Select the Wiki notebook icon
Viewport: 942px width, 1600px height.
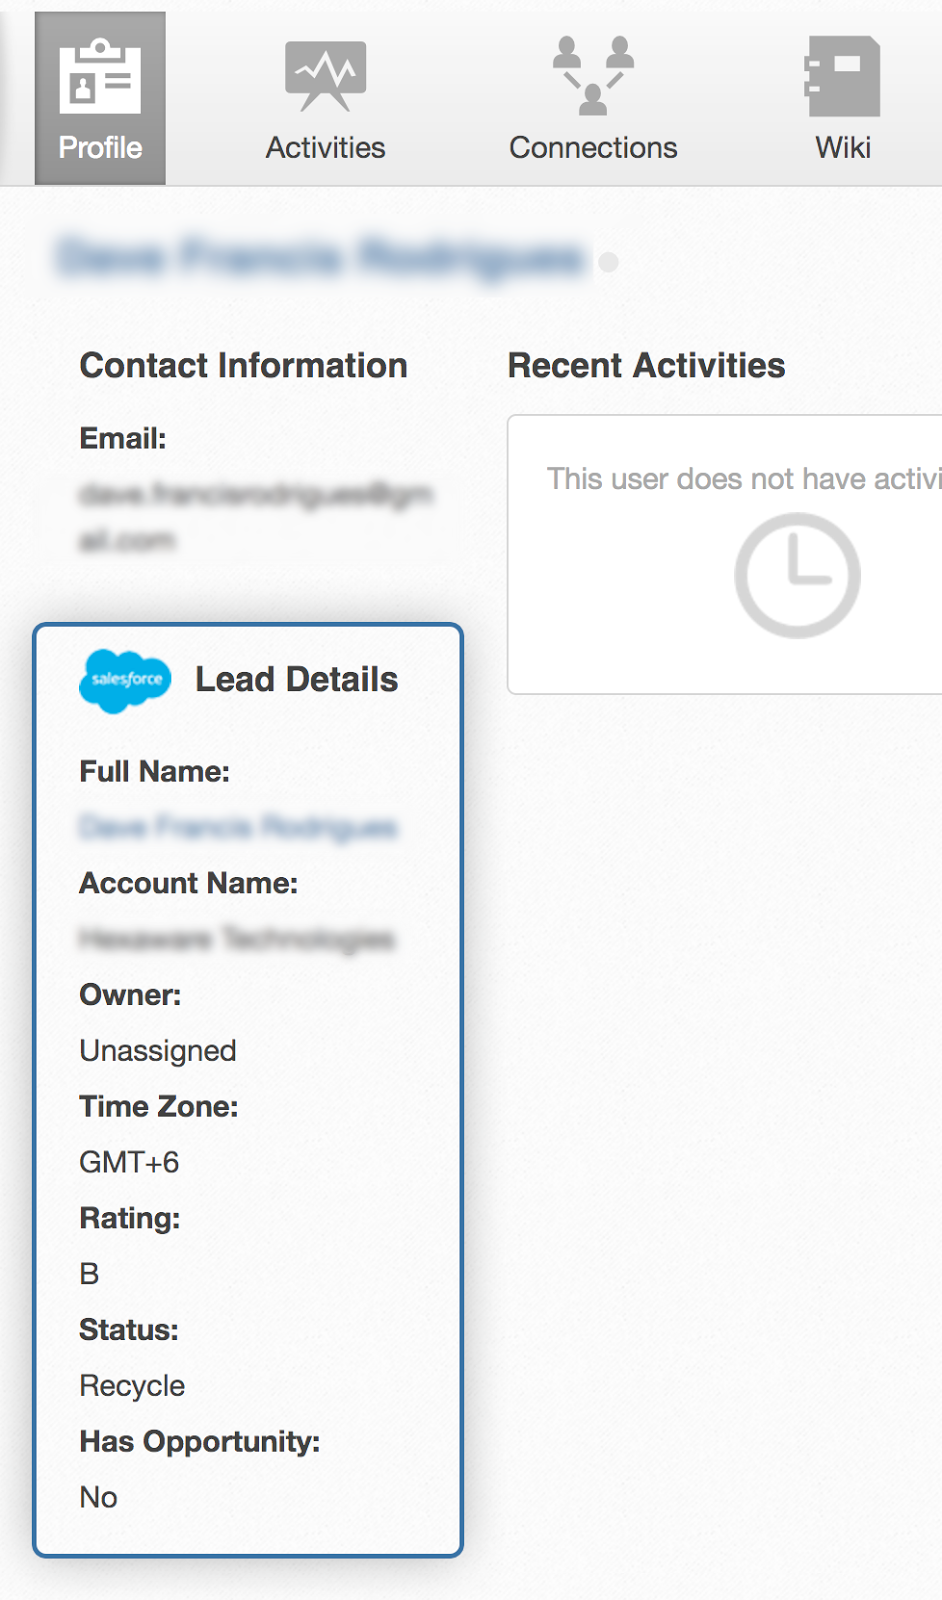tap(843, 77)
